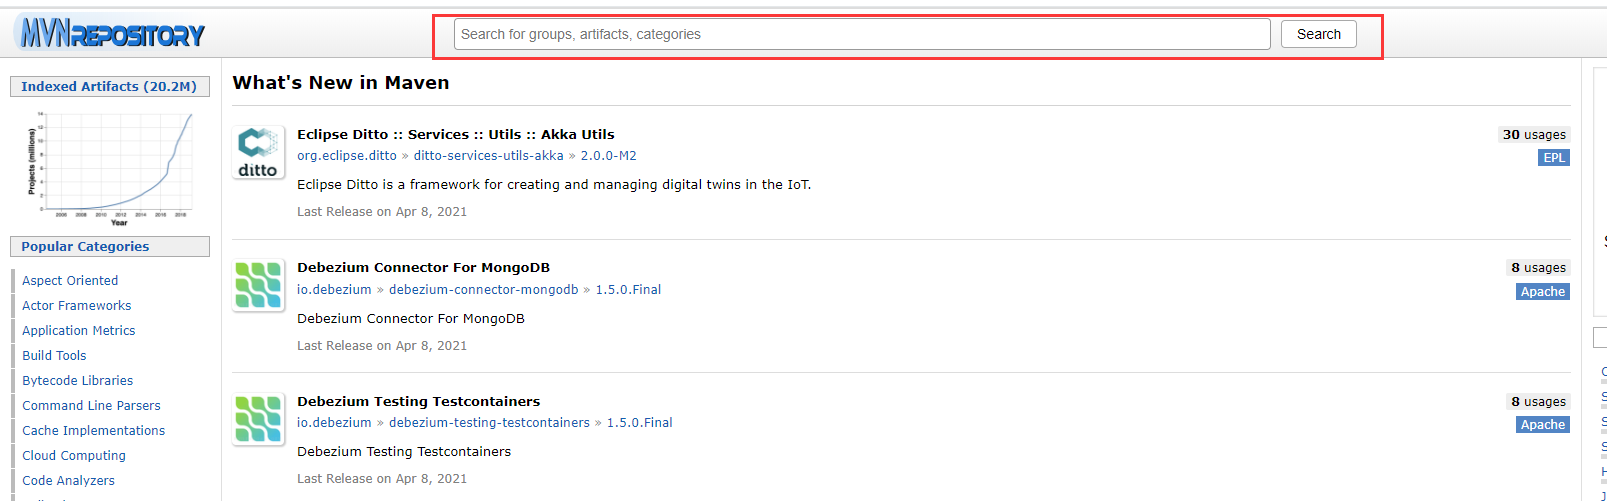View the 30 usages badge

point(1534,135)
